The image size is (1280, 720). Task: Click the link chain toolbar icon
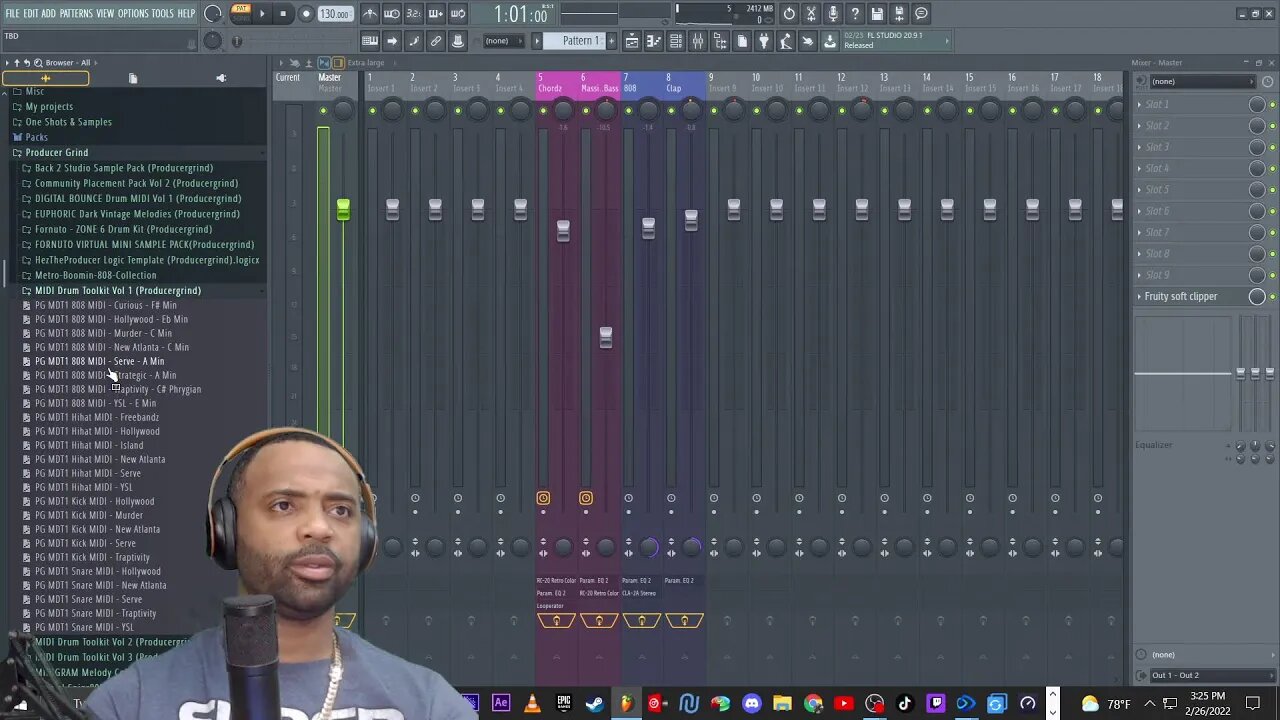436,41
